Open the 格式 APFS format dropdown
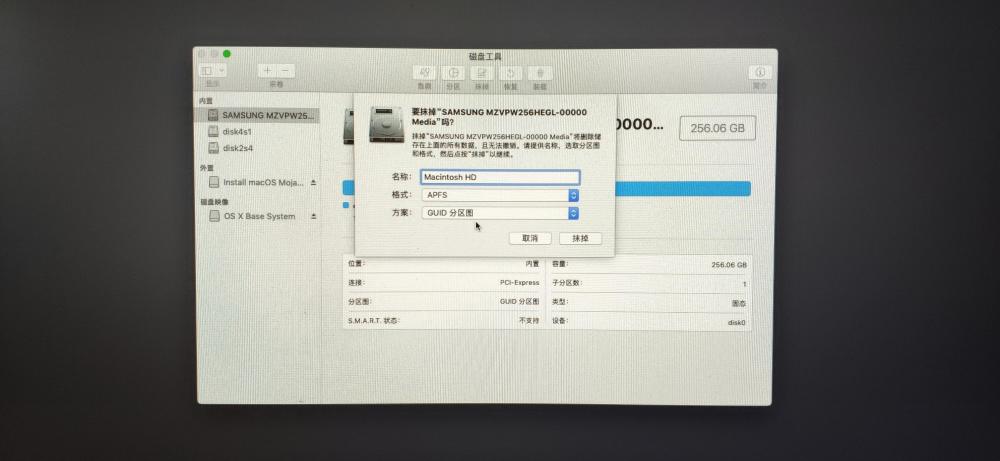The width and height of the screenshot is (1000, 461). tap(500, 195)
